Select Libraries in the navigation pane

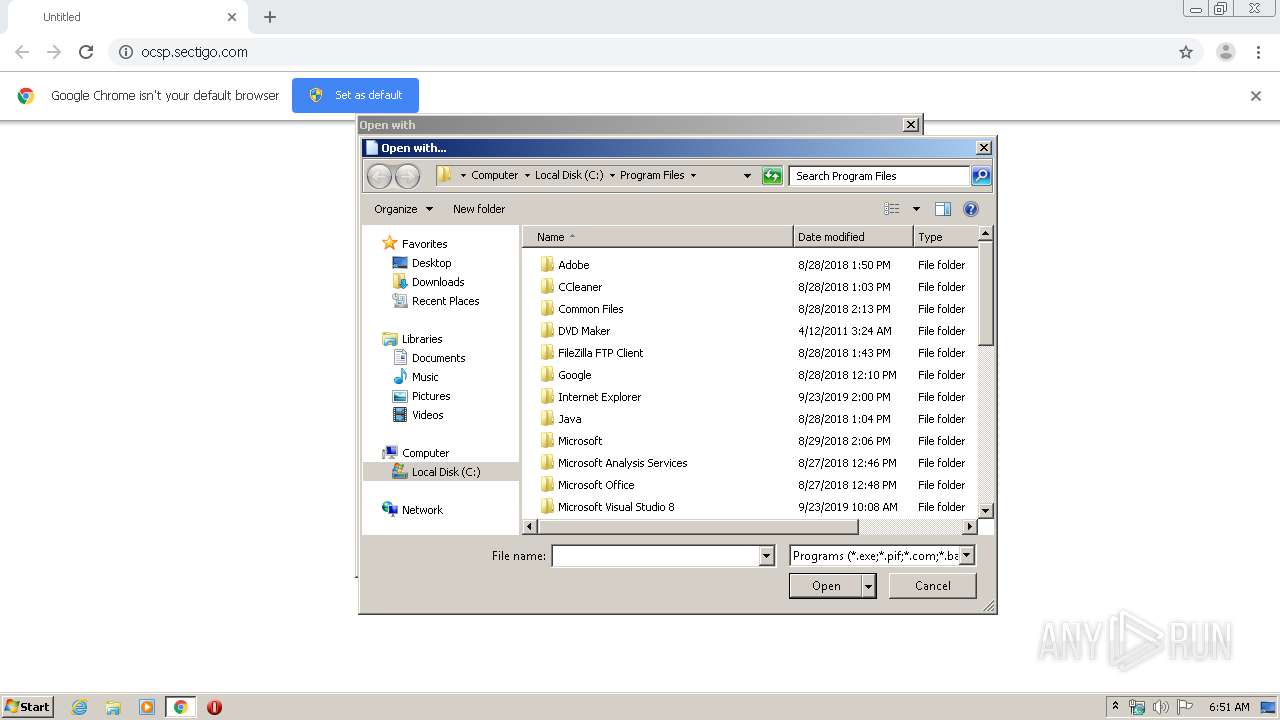[x=422, y=339]
